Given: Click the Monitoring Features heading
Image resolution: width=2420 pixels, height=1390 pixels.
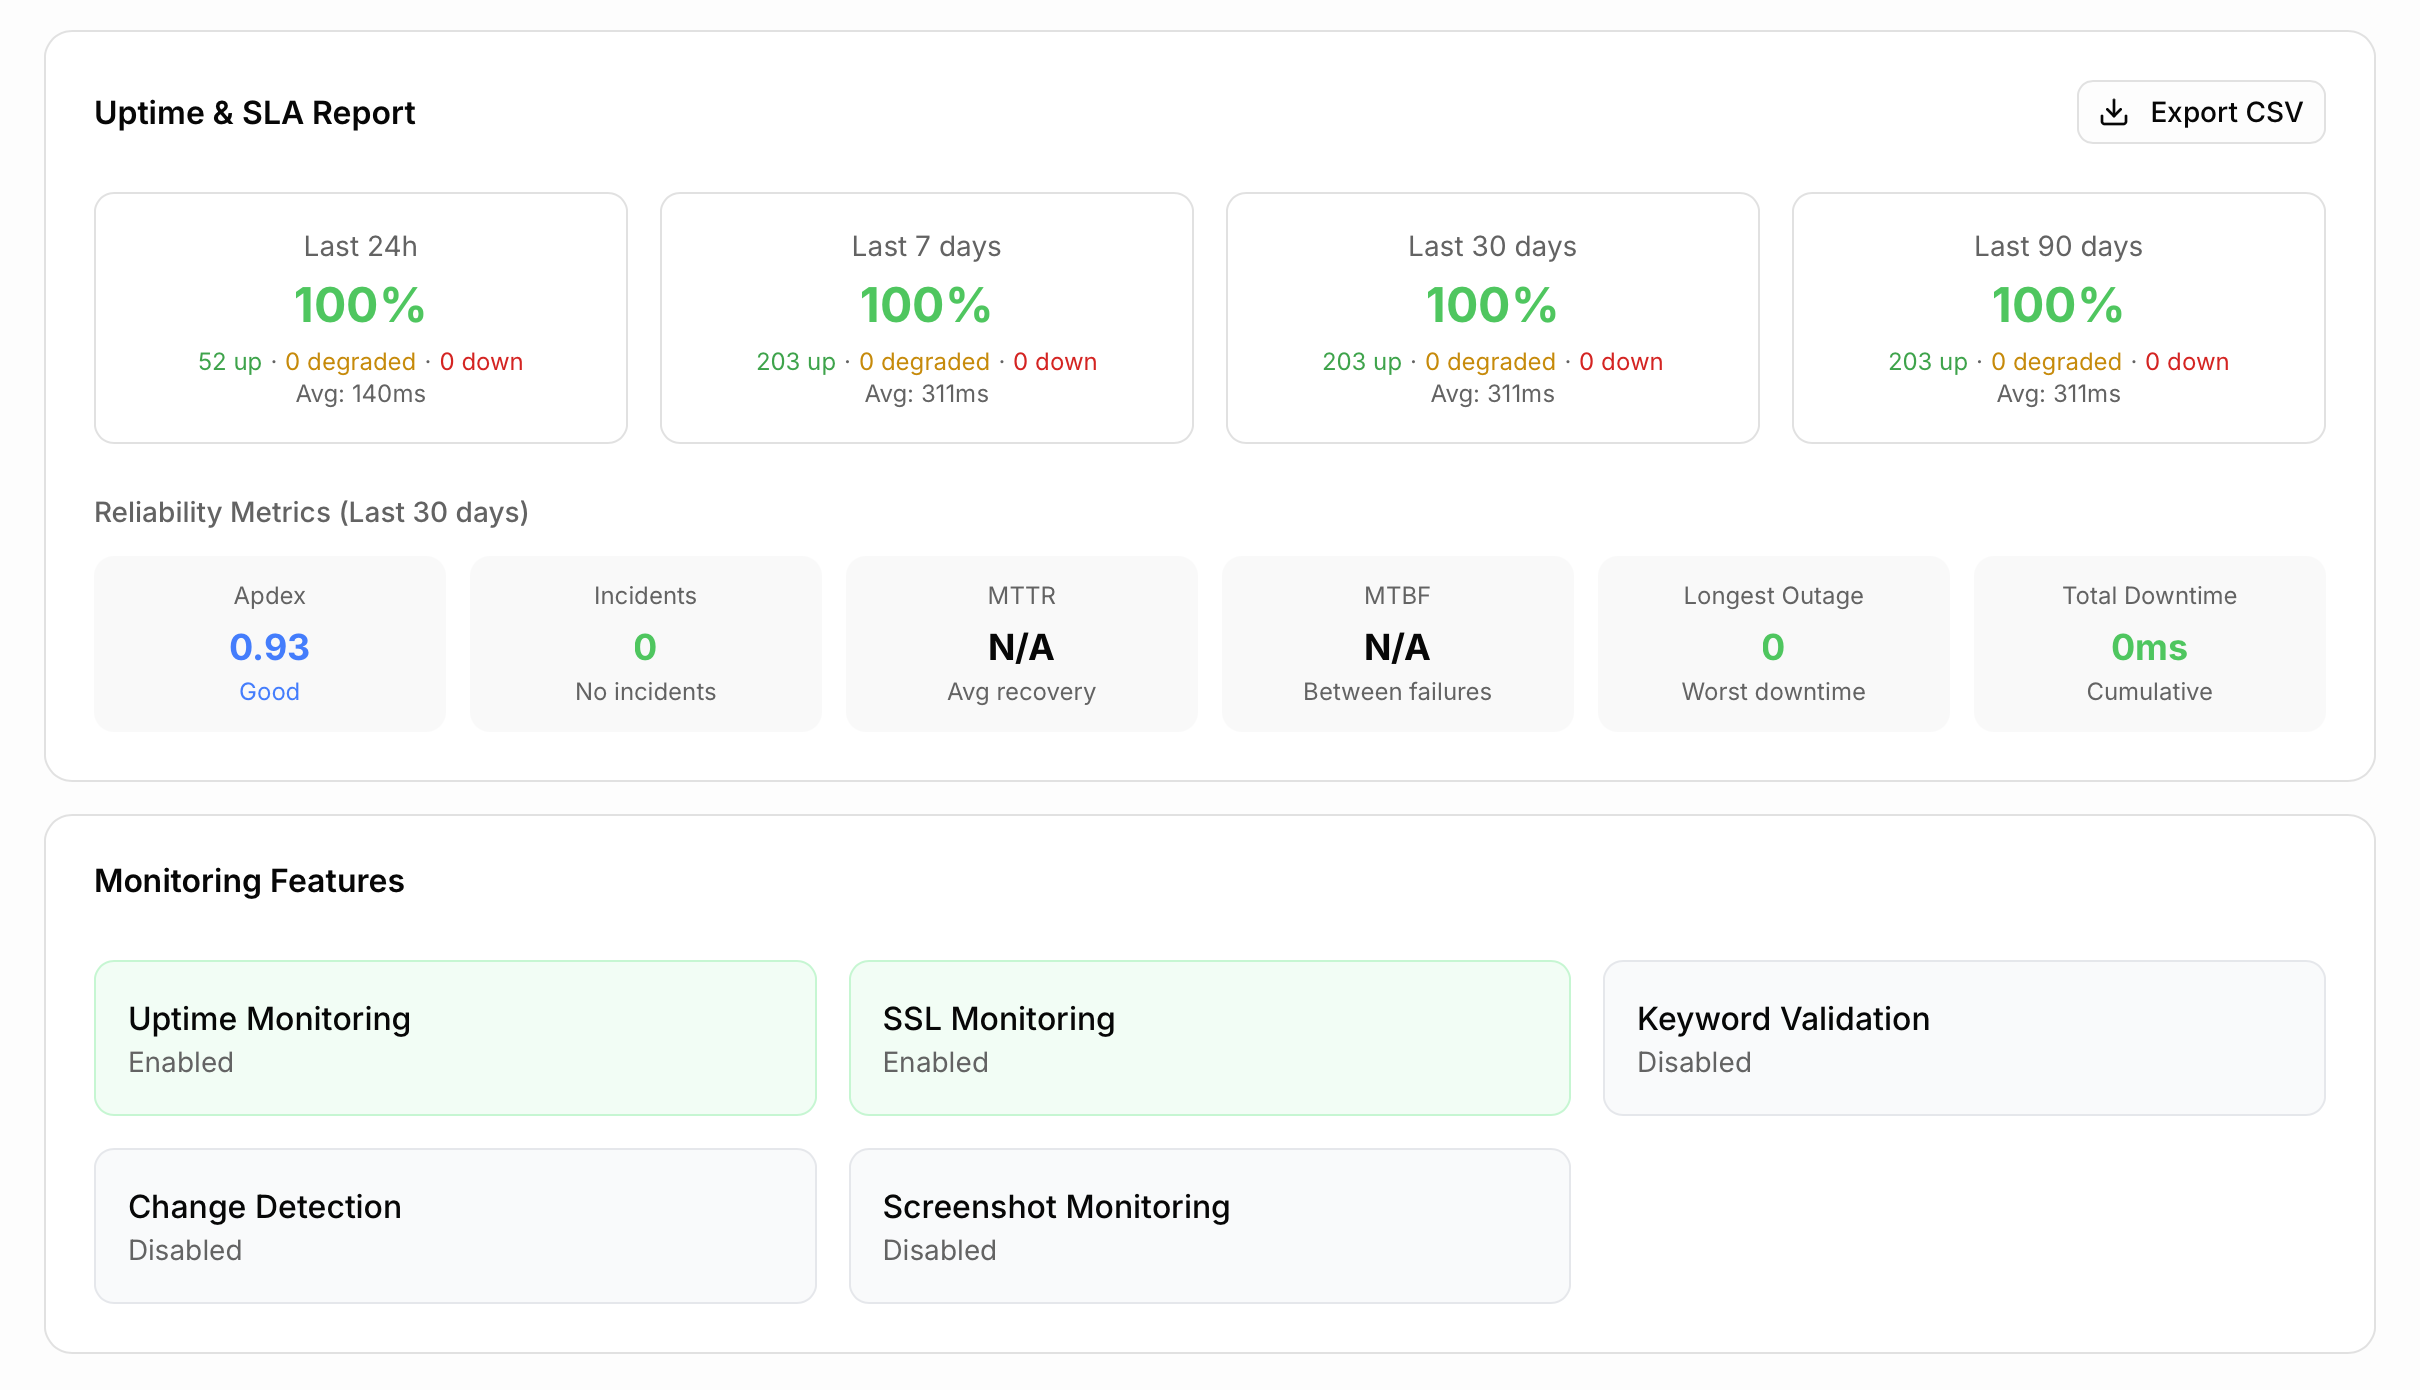Looking at the screenshot, I should click(249, 881).
